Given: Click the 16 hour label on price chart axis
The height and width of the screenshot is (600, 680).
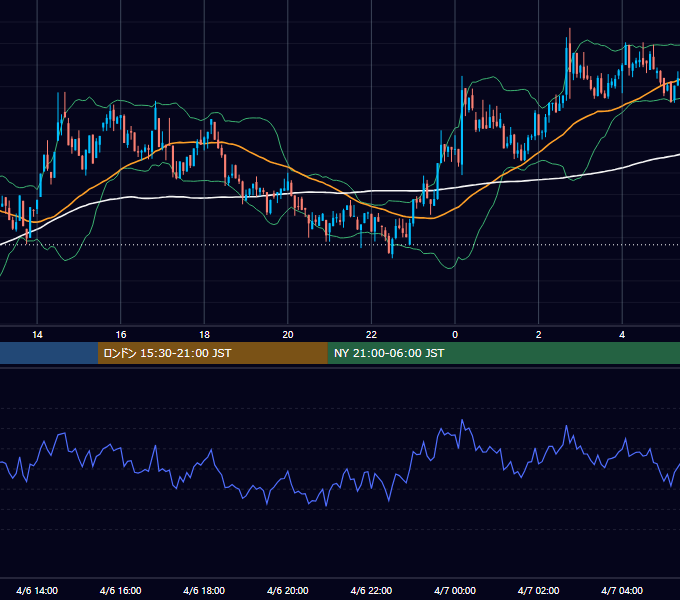Looking at the screenshot, I should tap(121, 335).
